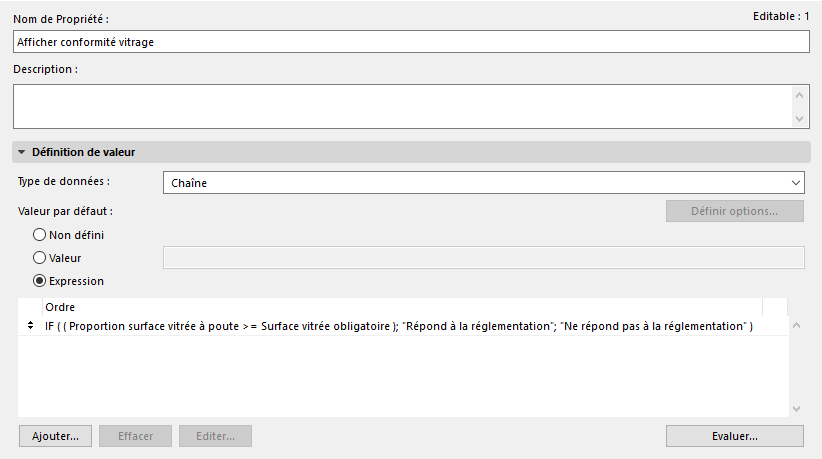Click the Nom de Propriété text field
This screenshot has width=822, height=459.
tap(411, 41)
